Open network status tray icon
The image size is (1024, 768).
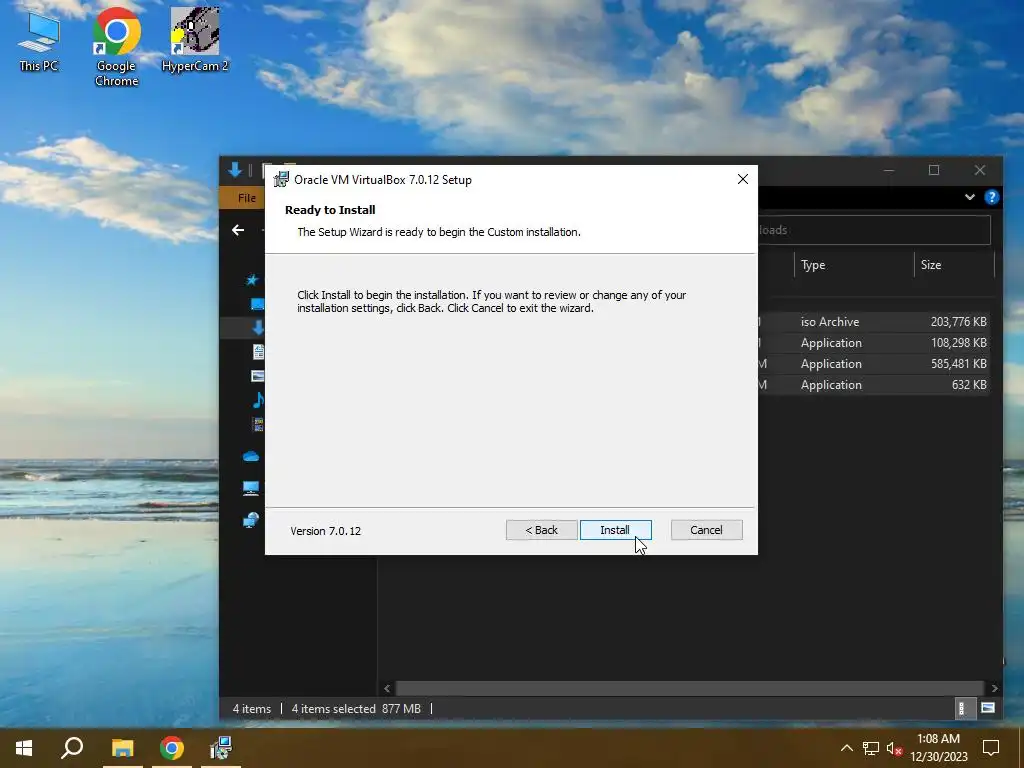[x=871, y=748]
